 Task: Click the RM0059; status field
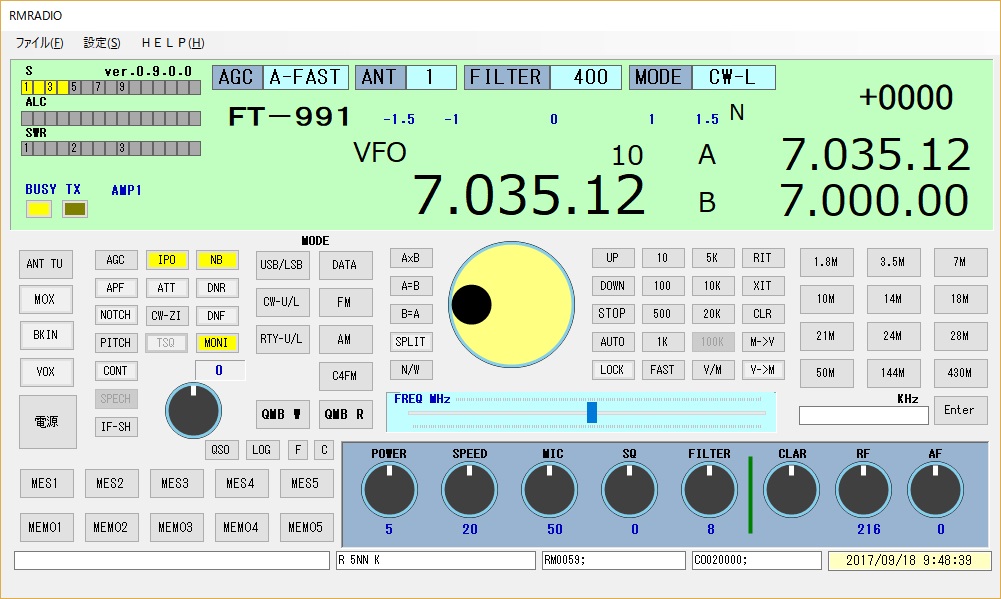pos(613,561)
